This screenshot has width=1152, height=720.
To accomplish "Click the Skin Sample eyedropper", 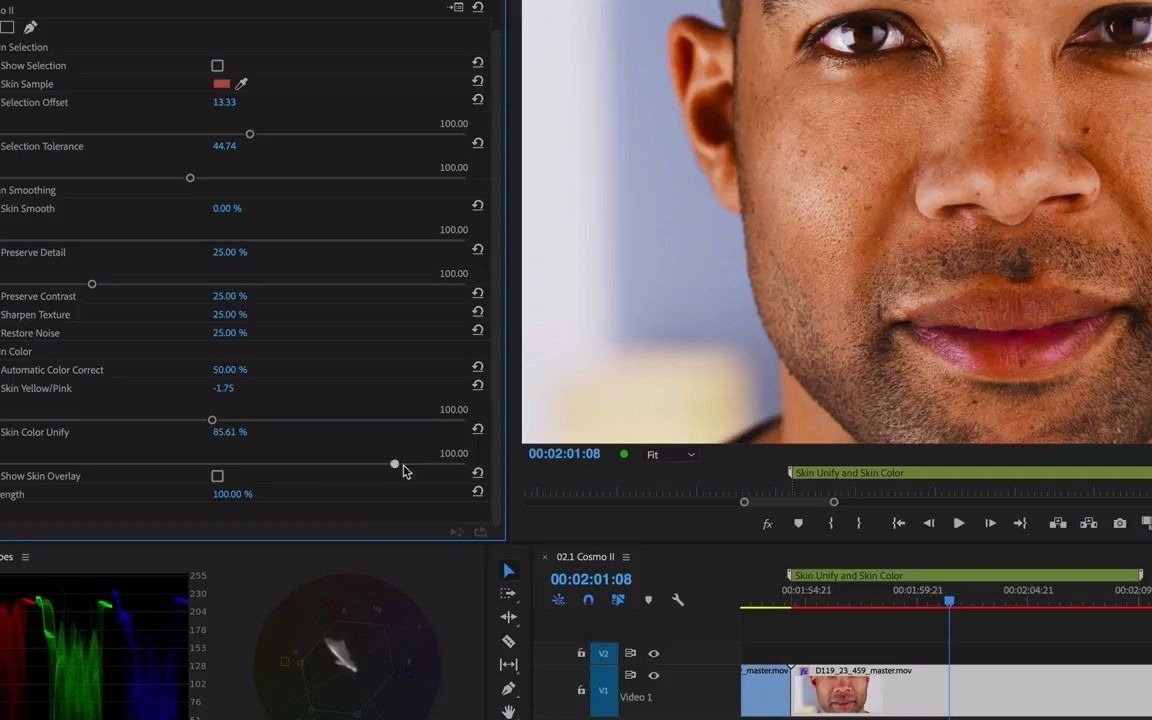I will click(241, 84).
